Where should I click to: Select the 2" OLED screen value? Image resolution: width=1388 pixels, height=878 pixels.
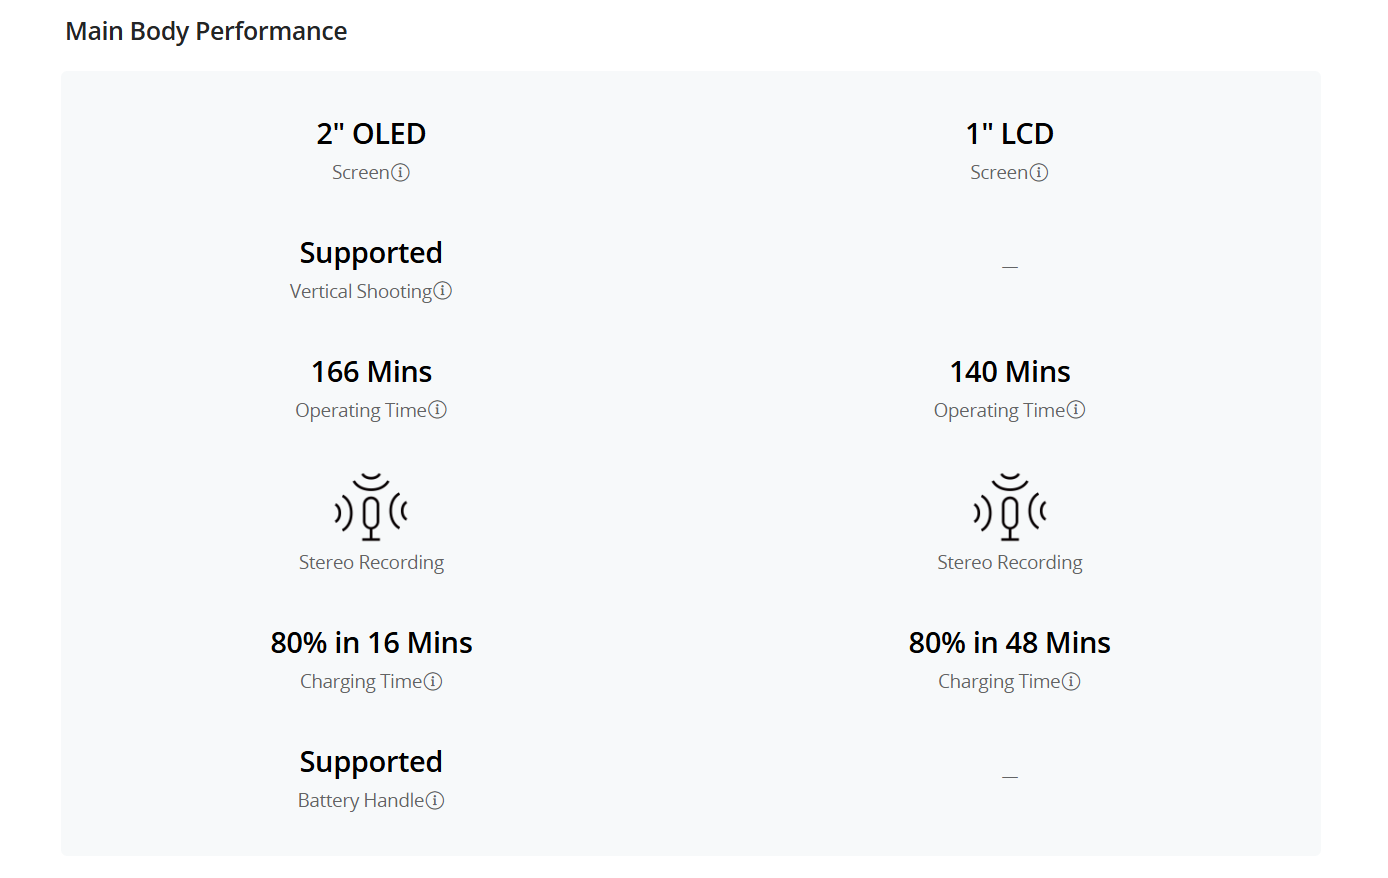click(x=371, y=133)
